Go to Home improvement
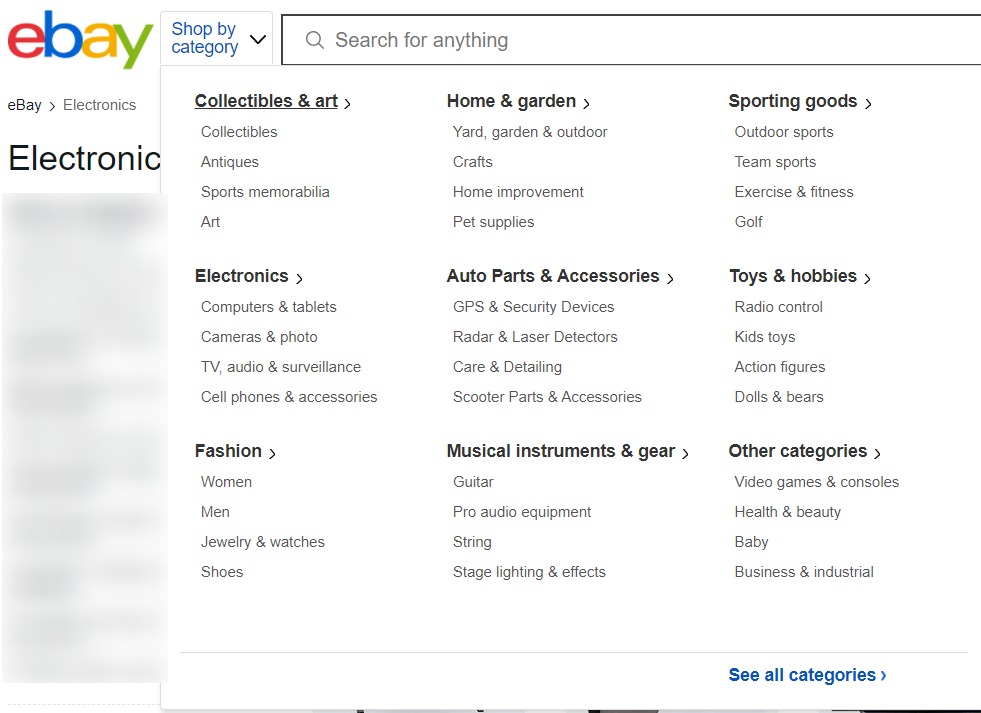The width and height of the screenshot is (981, 713). pos(518,192)
